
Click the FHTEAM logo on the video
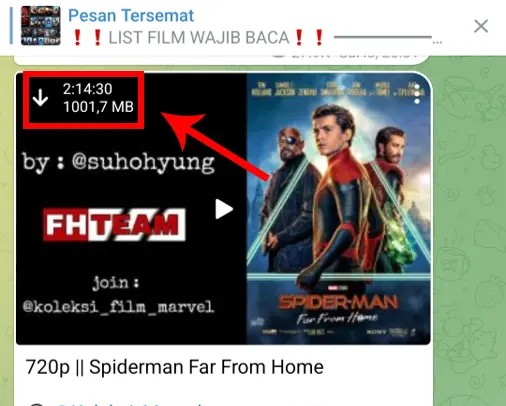tap(114, 224)
